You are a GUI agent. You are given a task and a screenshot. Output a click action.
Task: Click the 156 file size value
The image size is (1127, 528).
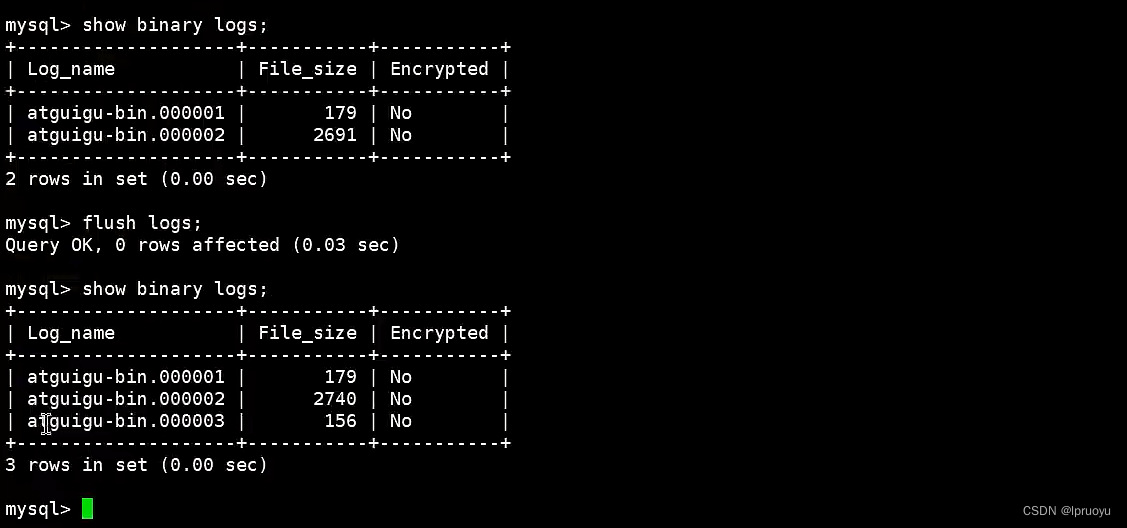(x=341, y=421)
